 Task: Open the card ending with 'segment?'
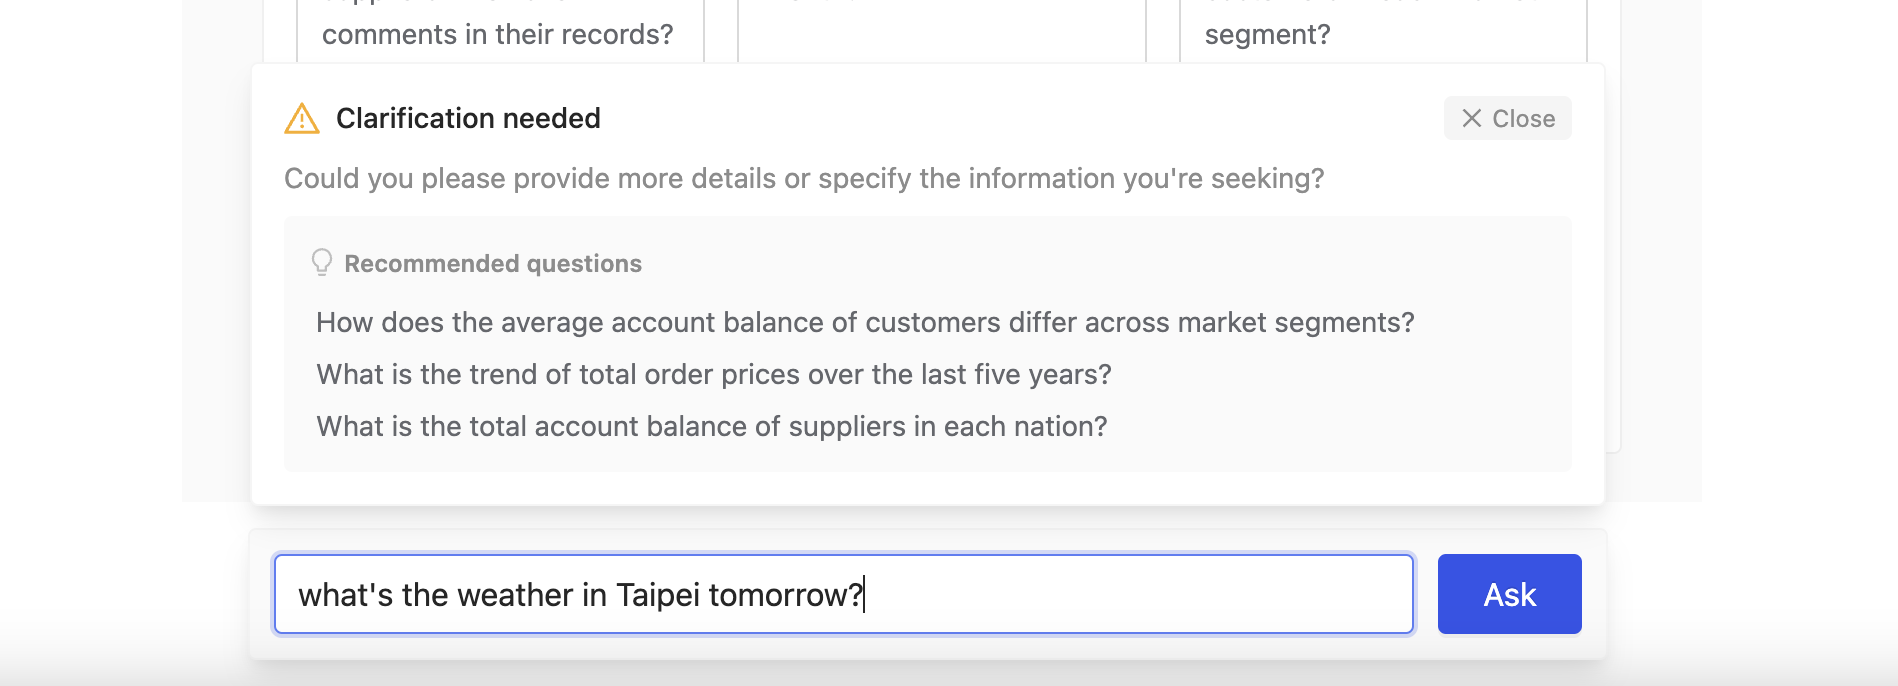pyautogui.click(x=1383, y=30)
